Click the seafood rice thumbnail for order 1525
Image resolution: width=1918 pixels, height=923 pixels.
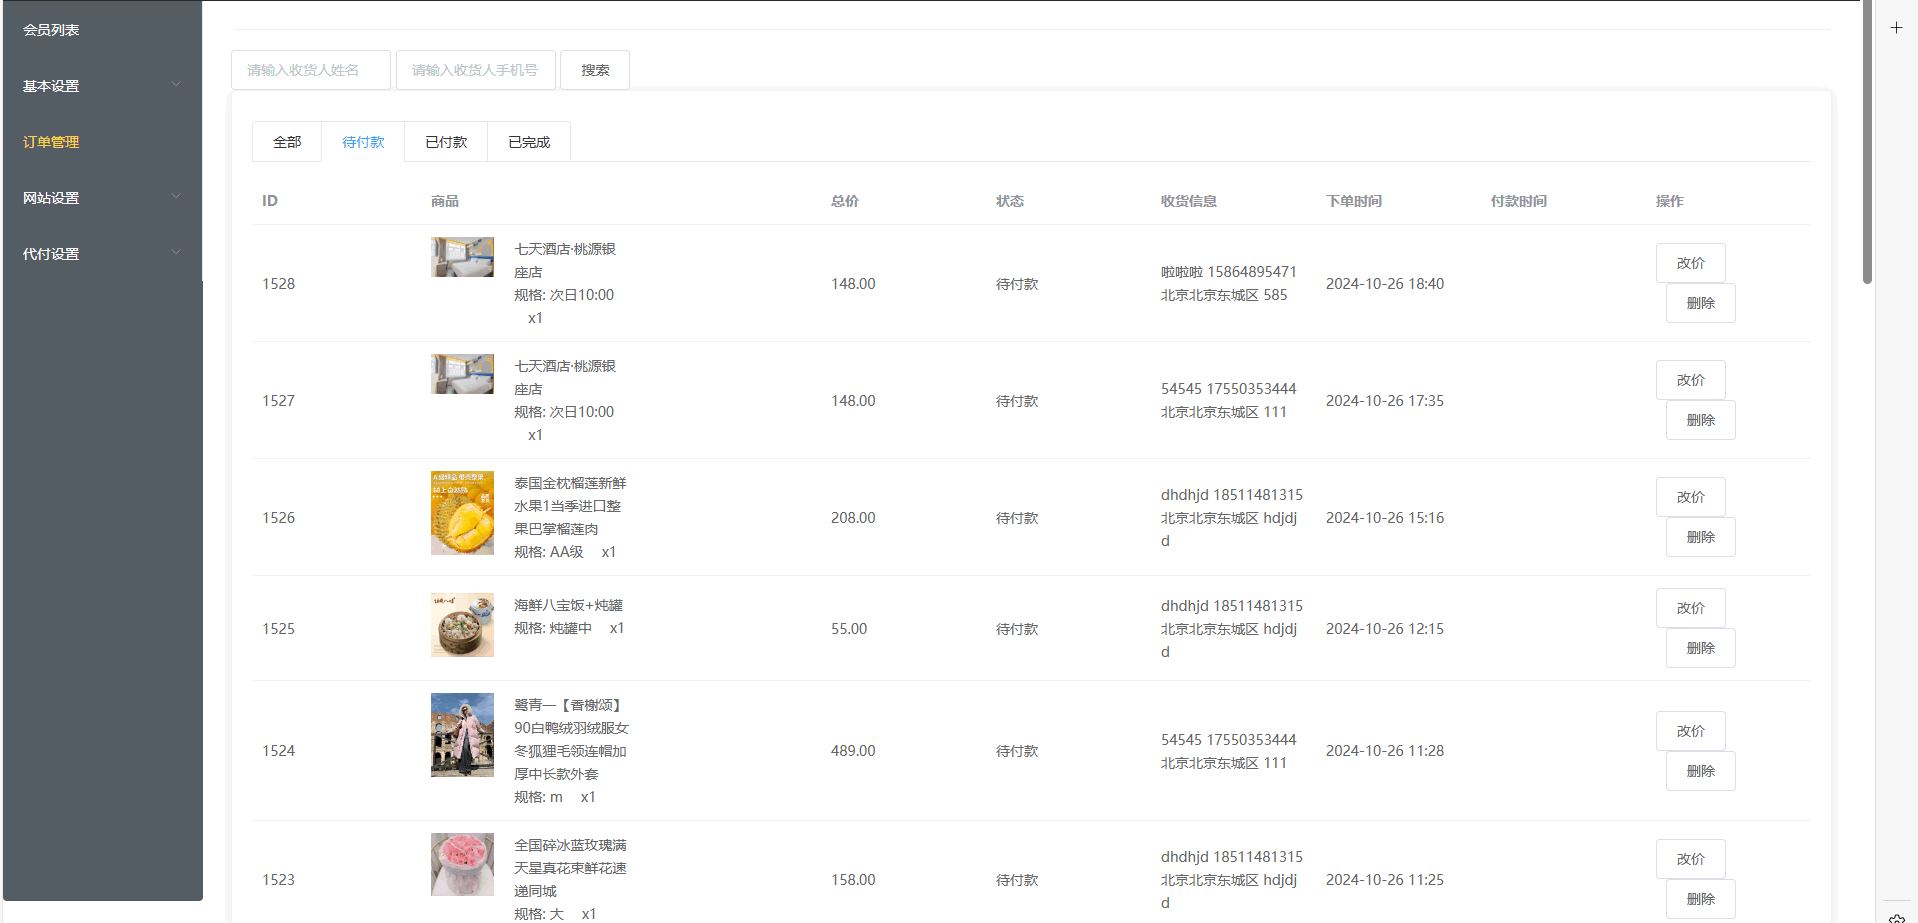[x=462, y=625]
